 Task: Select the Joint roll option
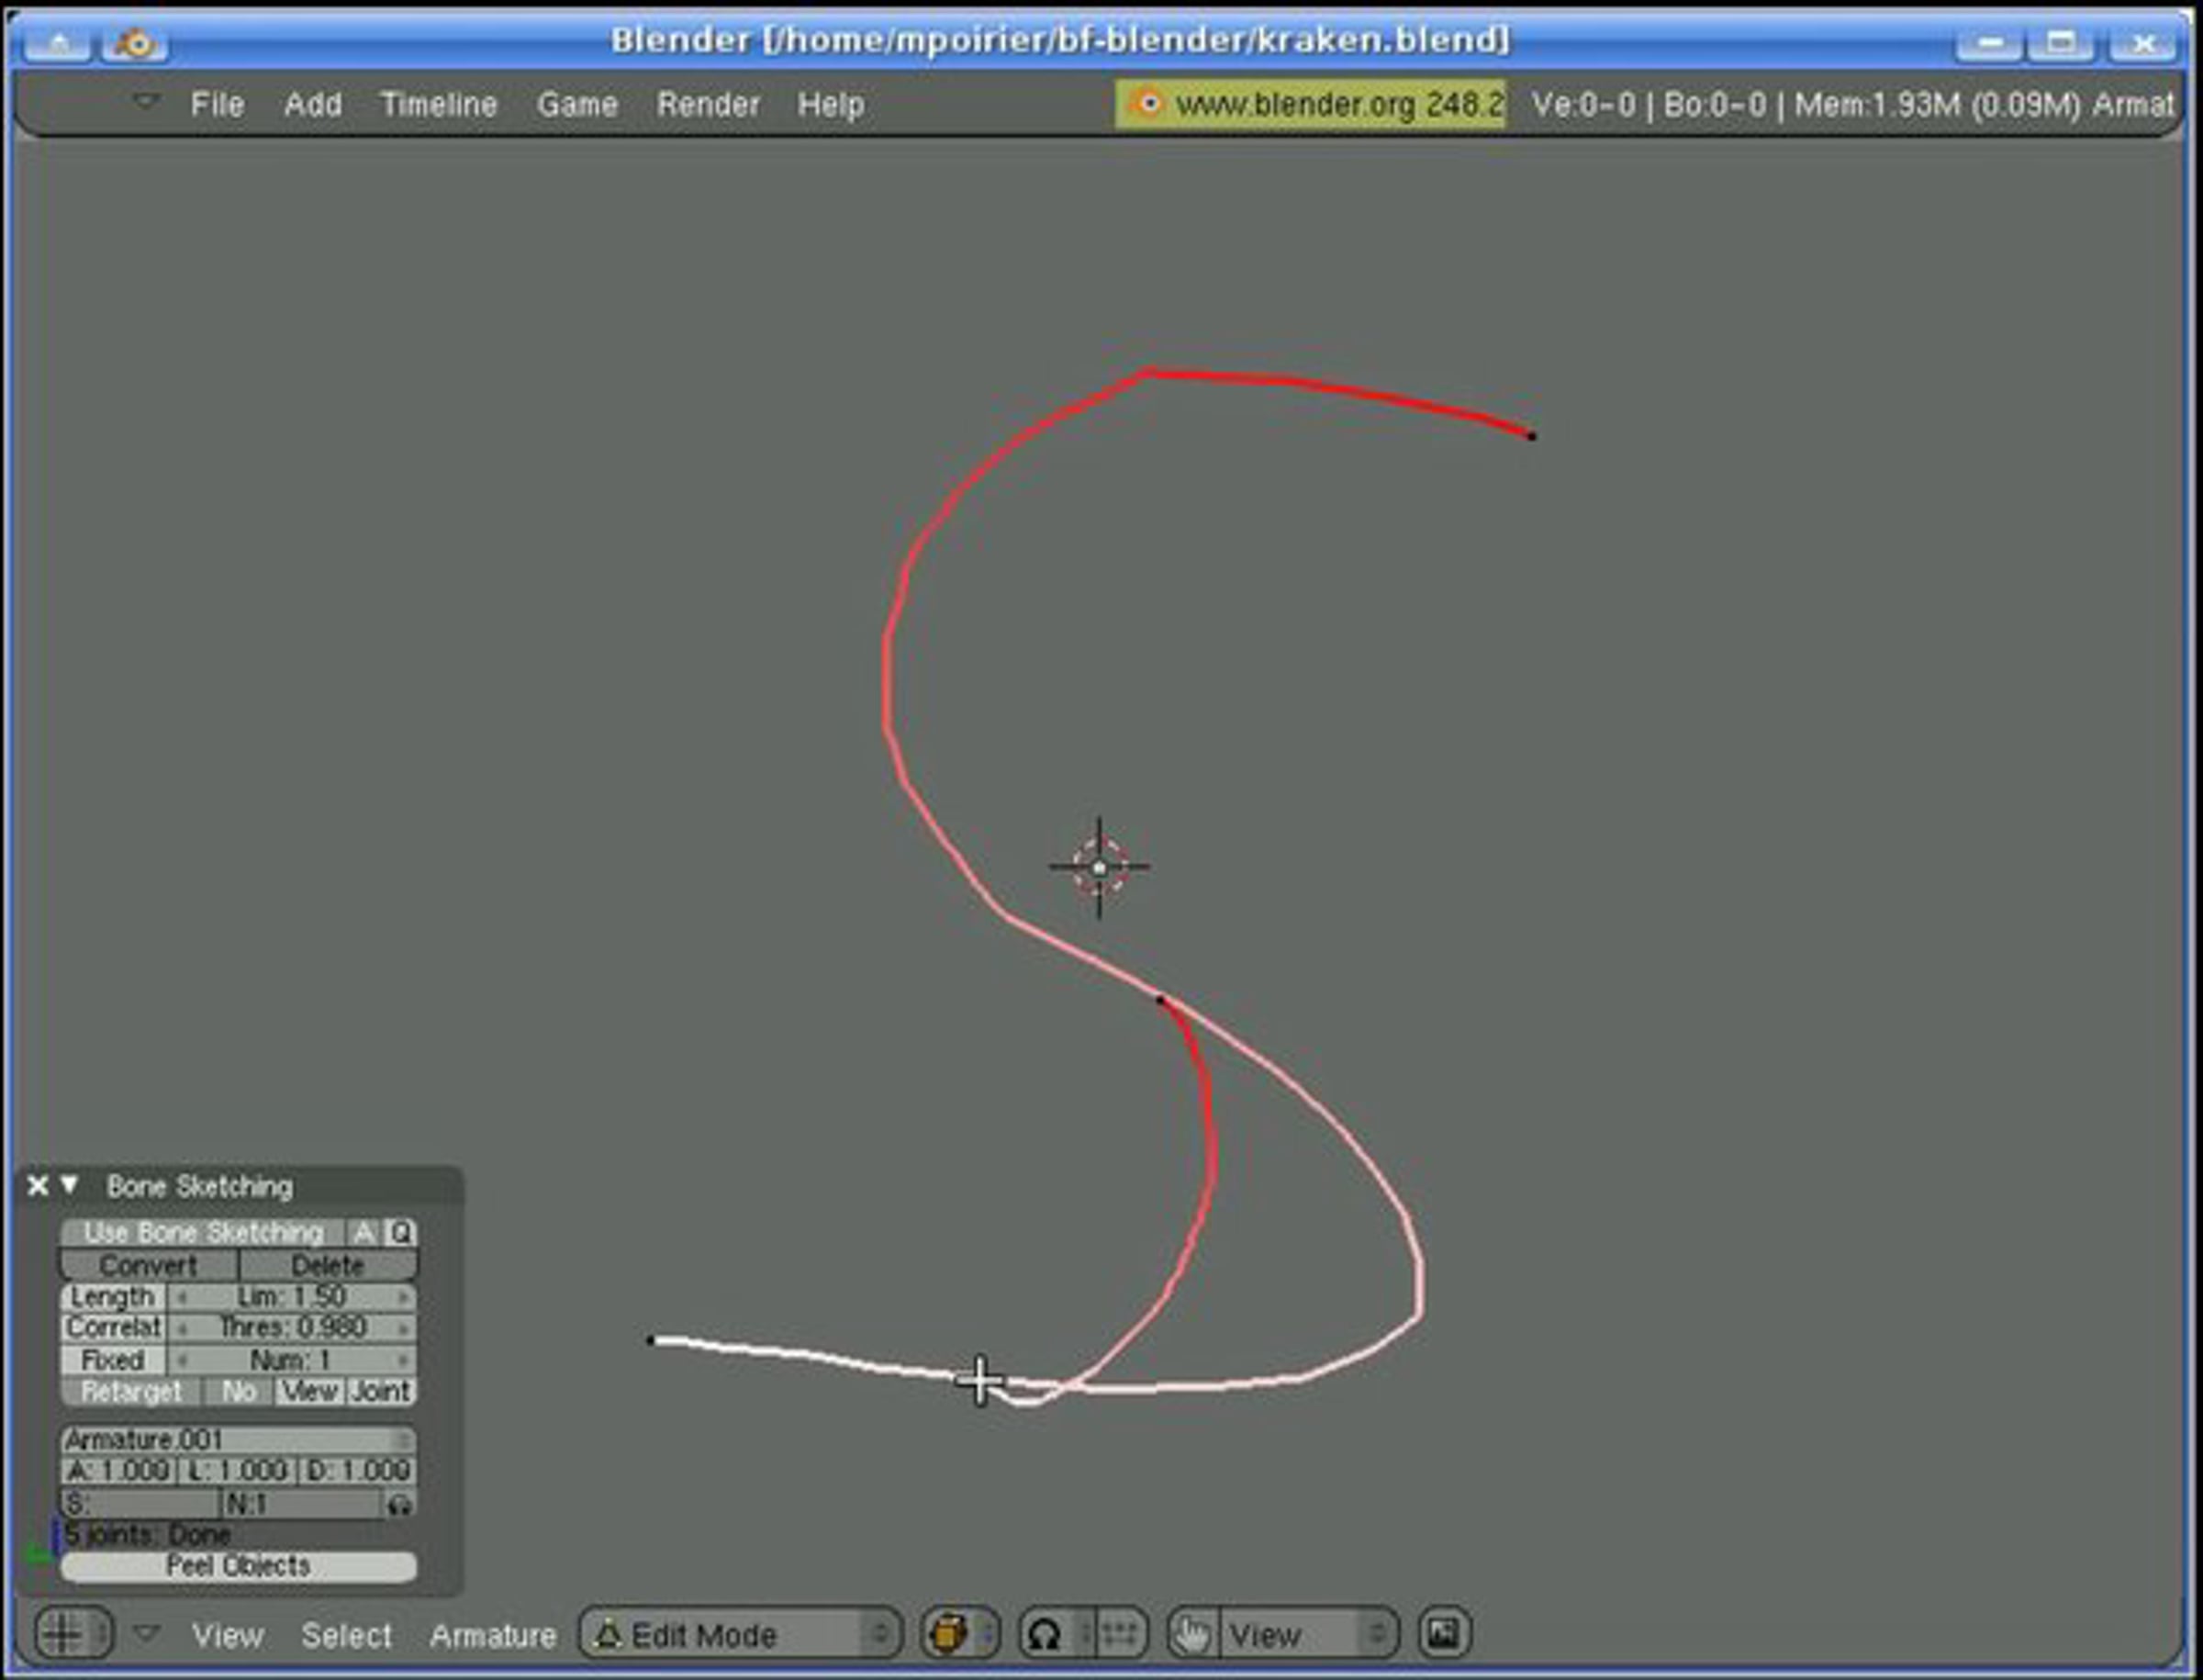tap(381, 1391)
